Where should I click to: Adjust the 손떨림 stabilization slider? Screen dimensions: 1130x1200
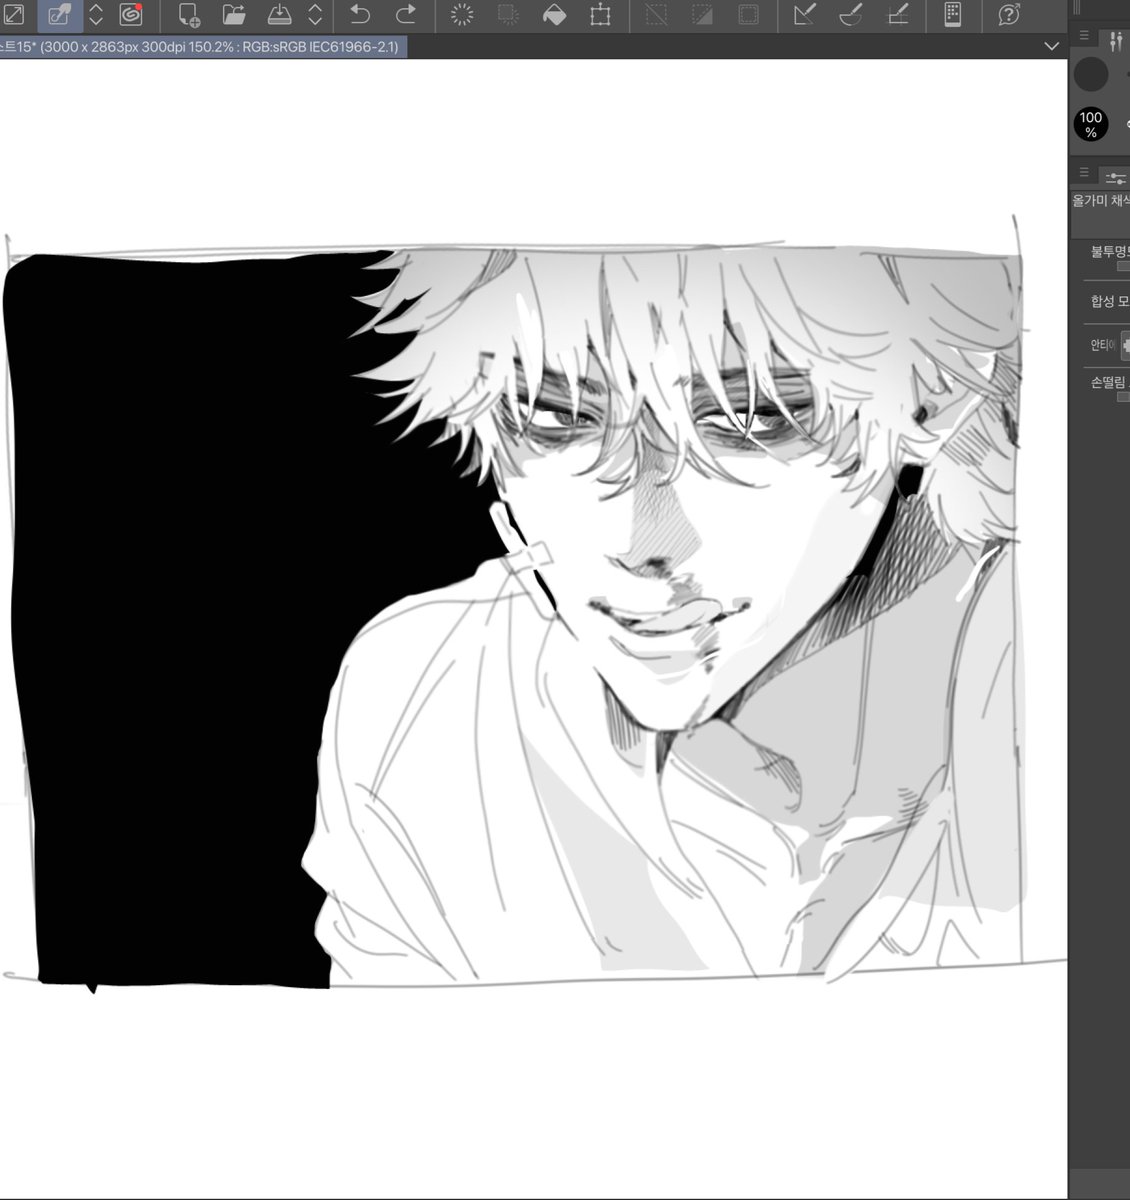pyautogui.click(x=1123, y=397)
